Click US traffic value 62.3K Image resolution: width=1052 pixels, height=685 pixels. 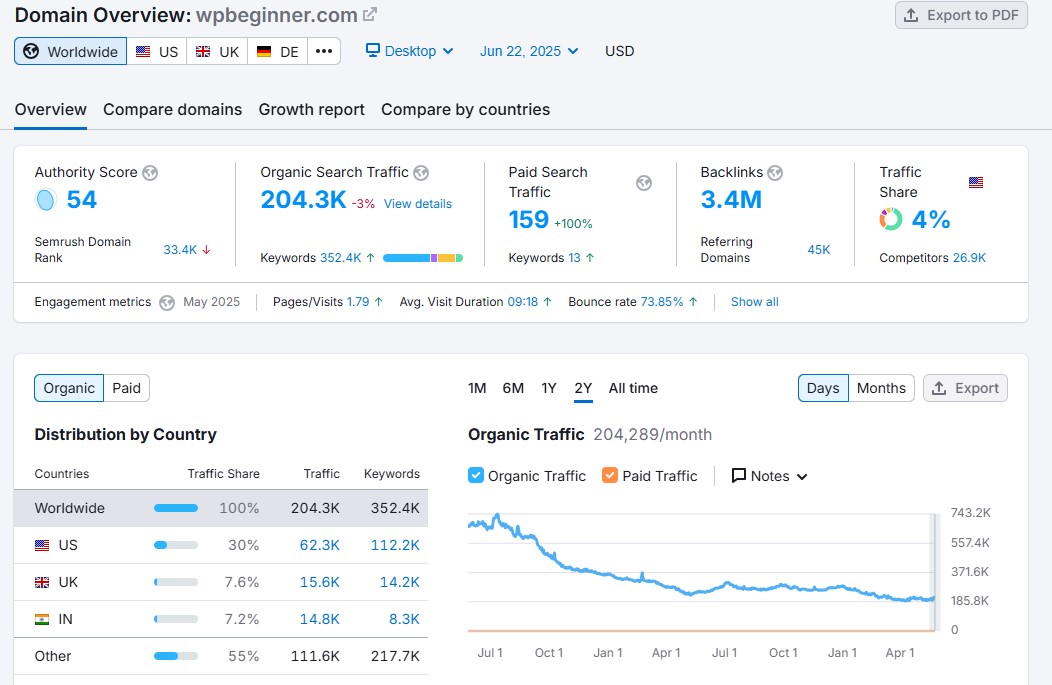click(319, 545)
